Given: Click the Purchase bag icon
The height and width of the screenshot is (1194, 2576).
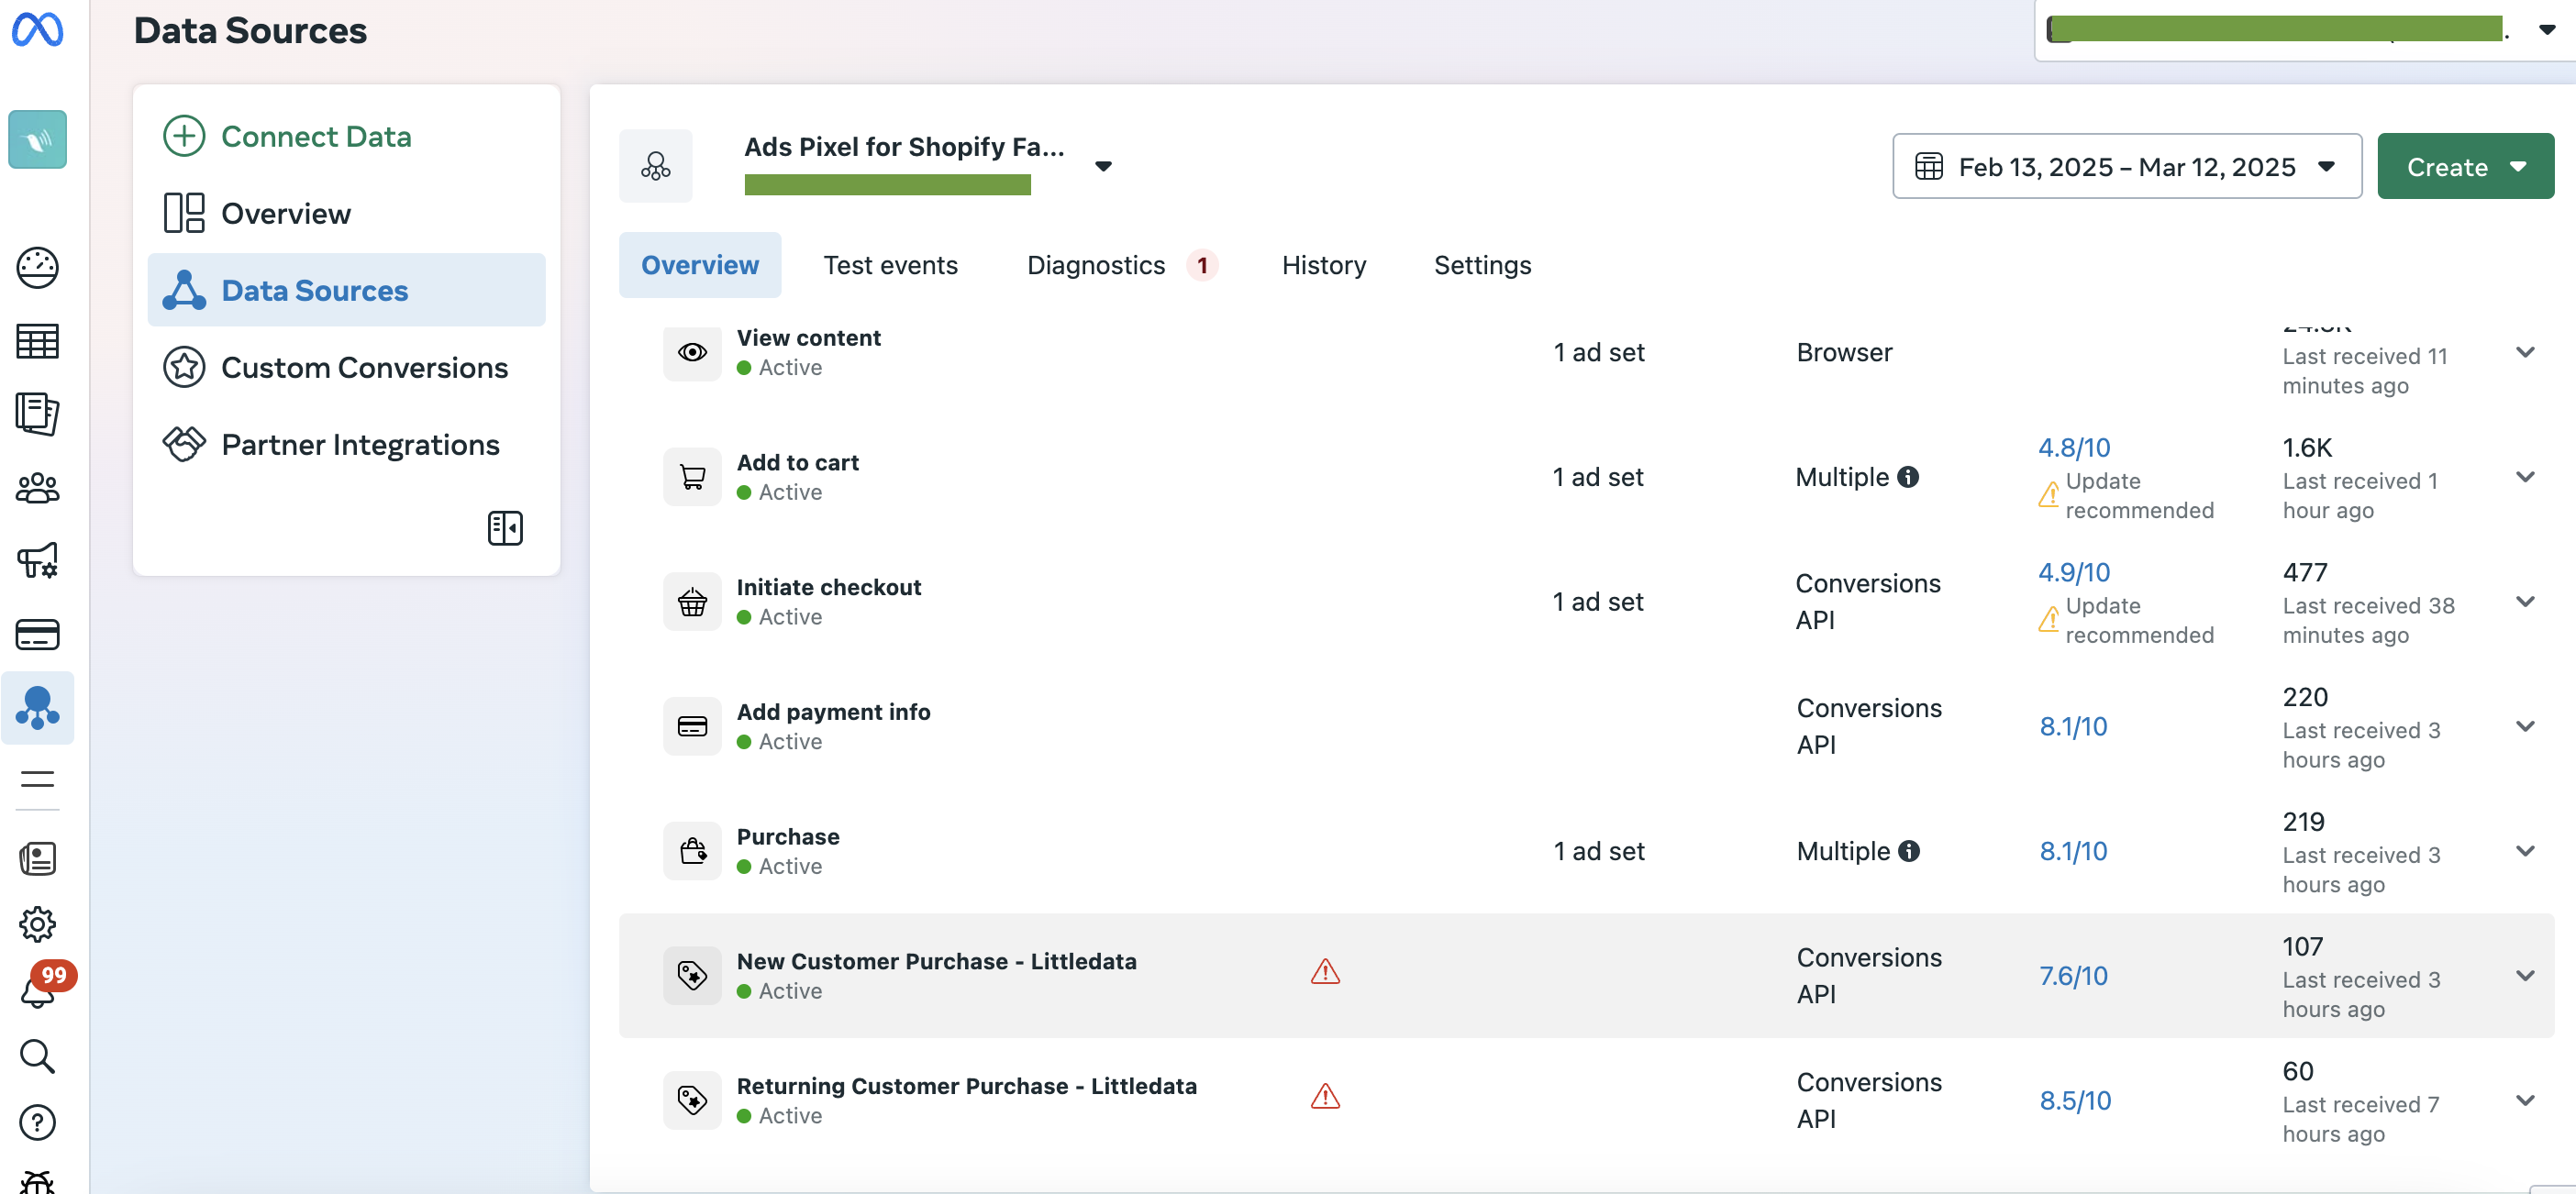Looking at the screenshot, I should (x=692, y=851).
